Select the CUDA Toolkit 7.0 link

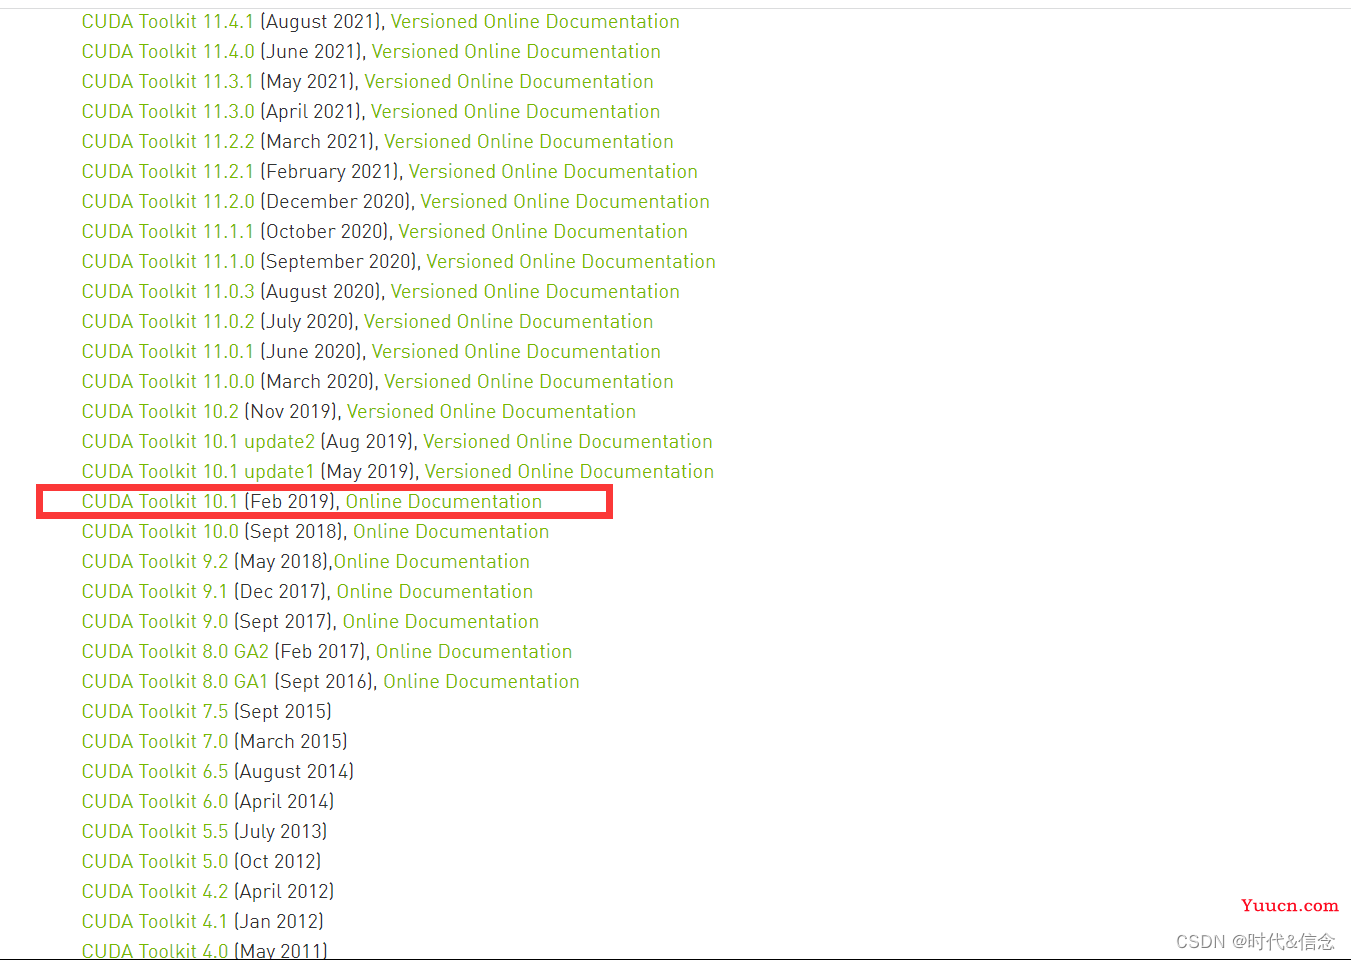(155, 741)
